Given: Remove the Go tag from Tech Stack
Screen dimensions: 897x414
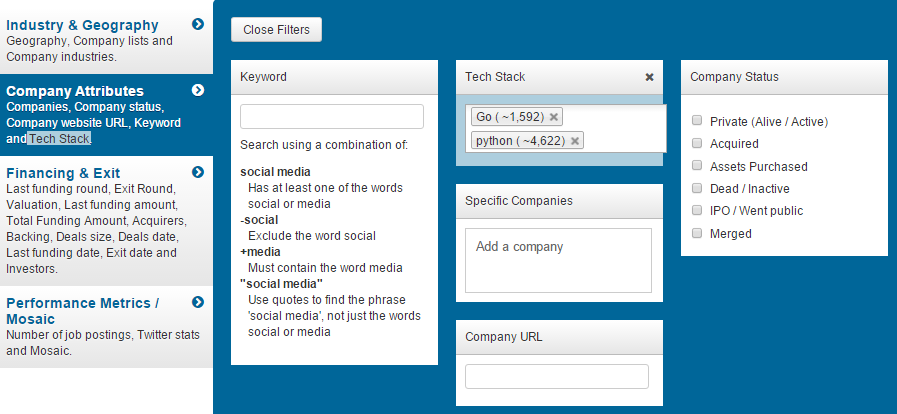Looking at the screenshot, I should [554, 117].
